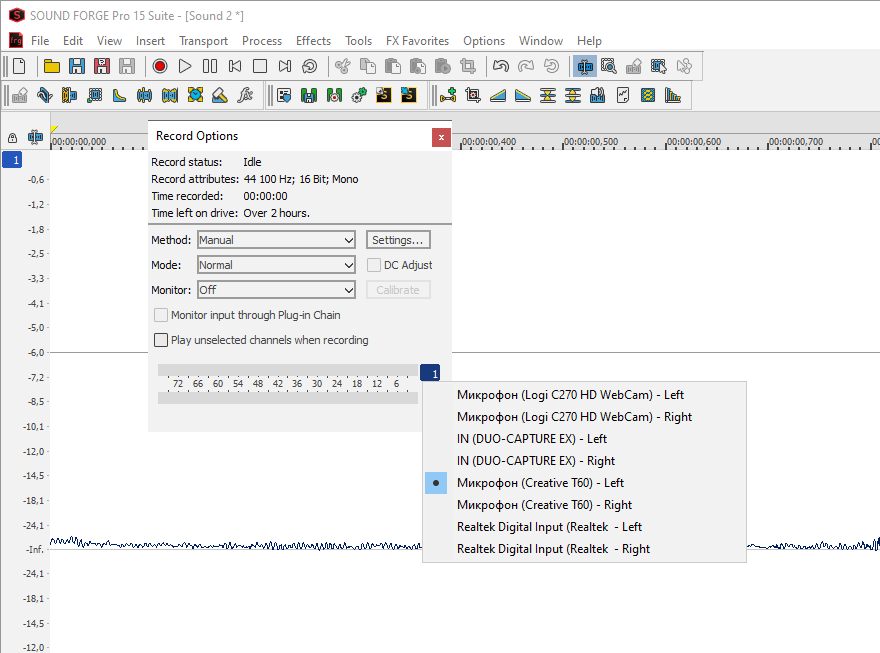Viewport: 880px width, 653px height.
Task: Click the Fade In ramp icon
Action: (498, 95)
